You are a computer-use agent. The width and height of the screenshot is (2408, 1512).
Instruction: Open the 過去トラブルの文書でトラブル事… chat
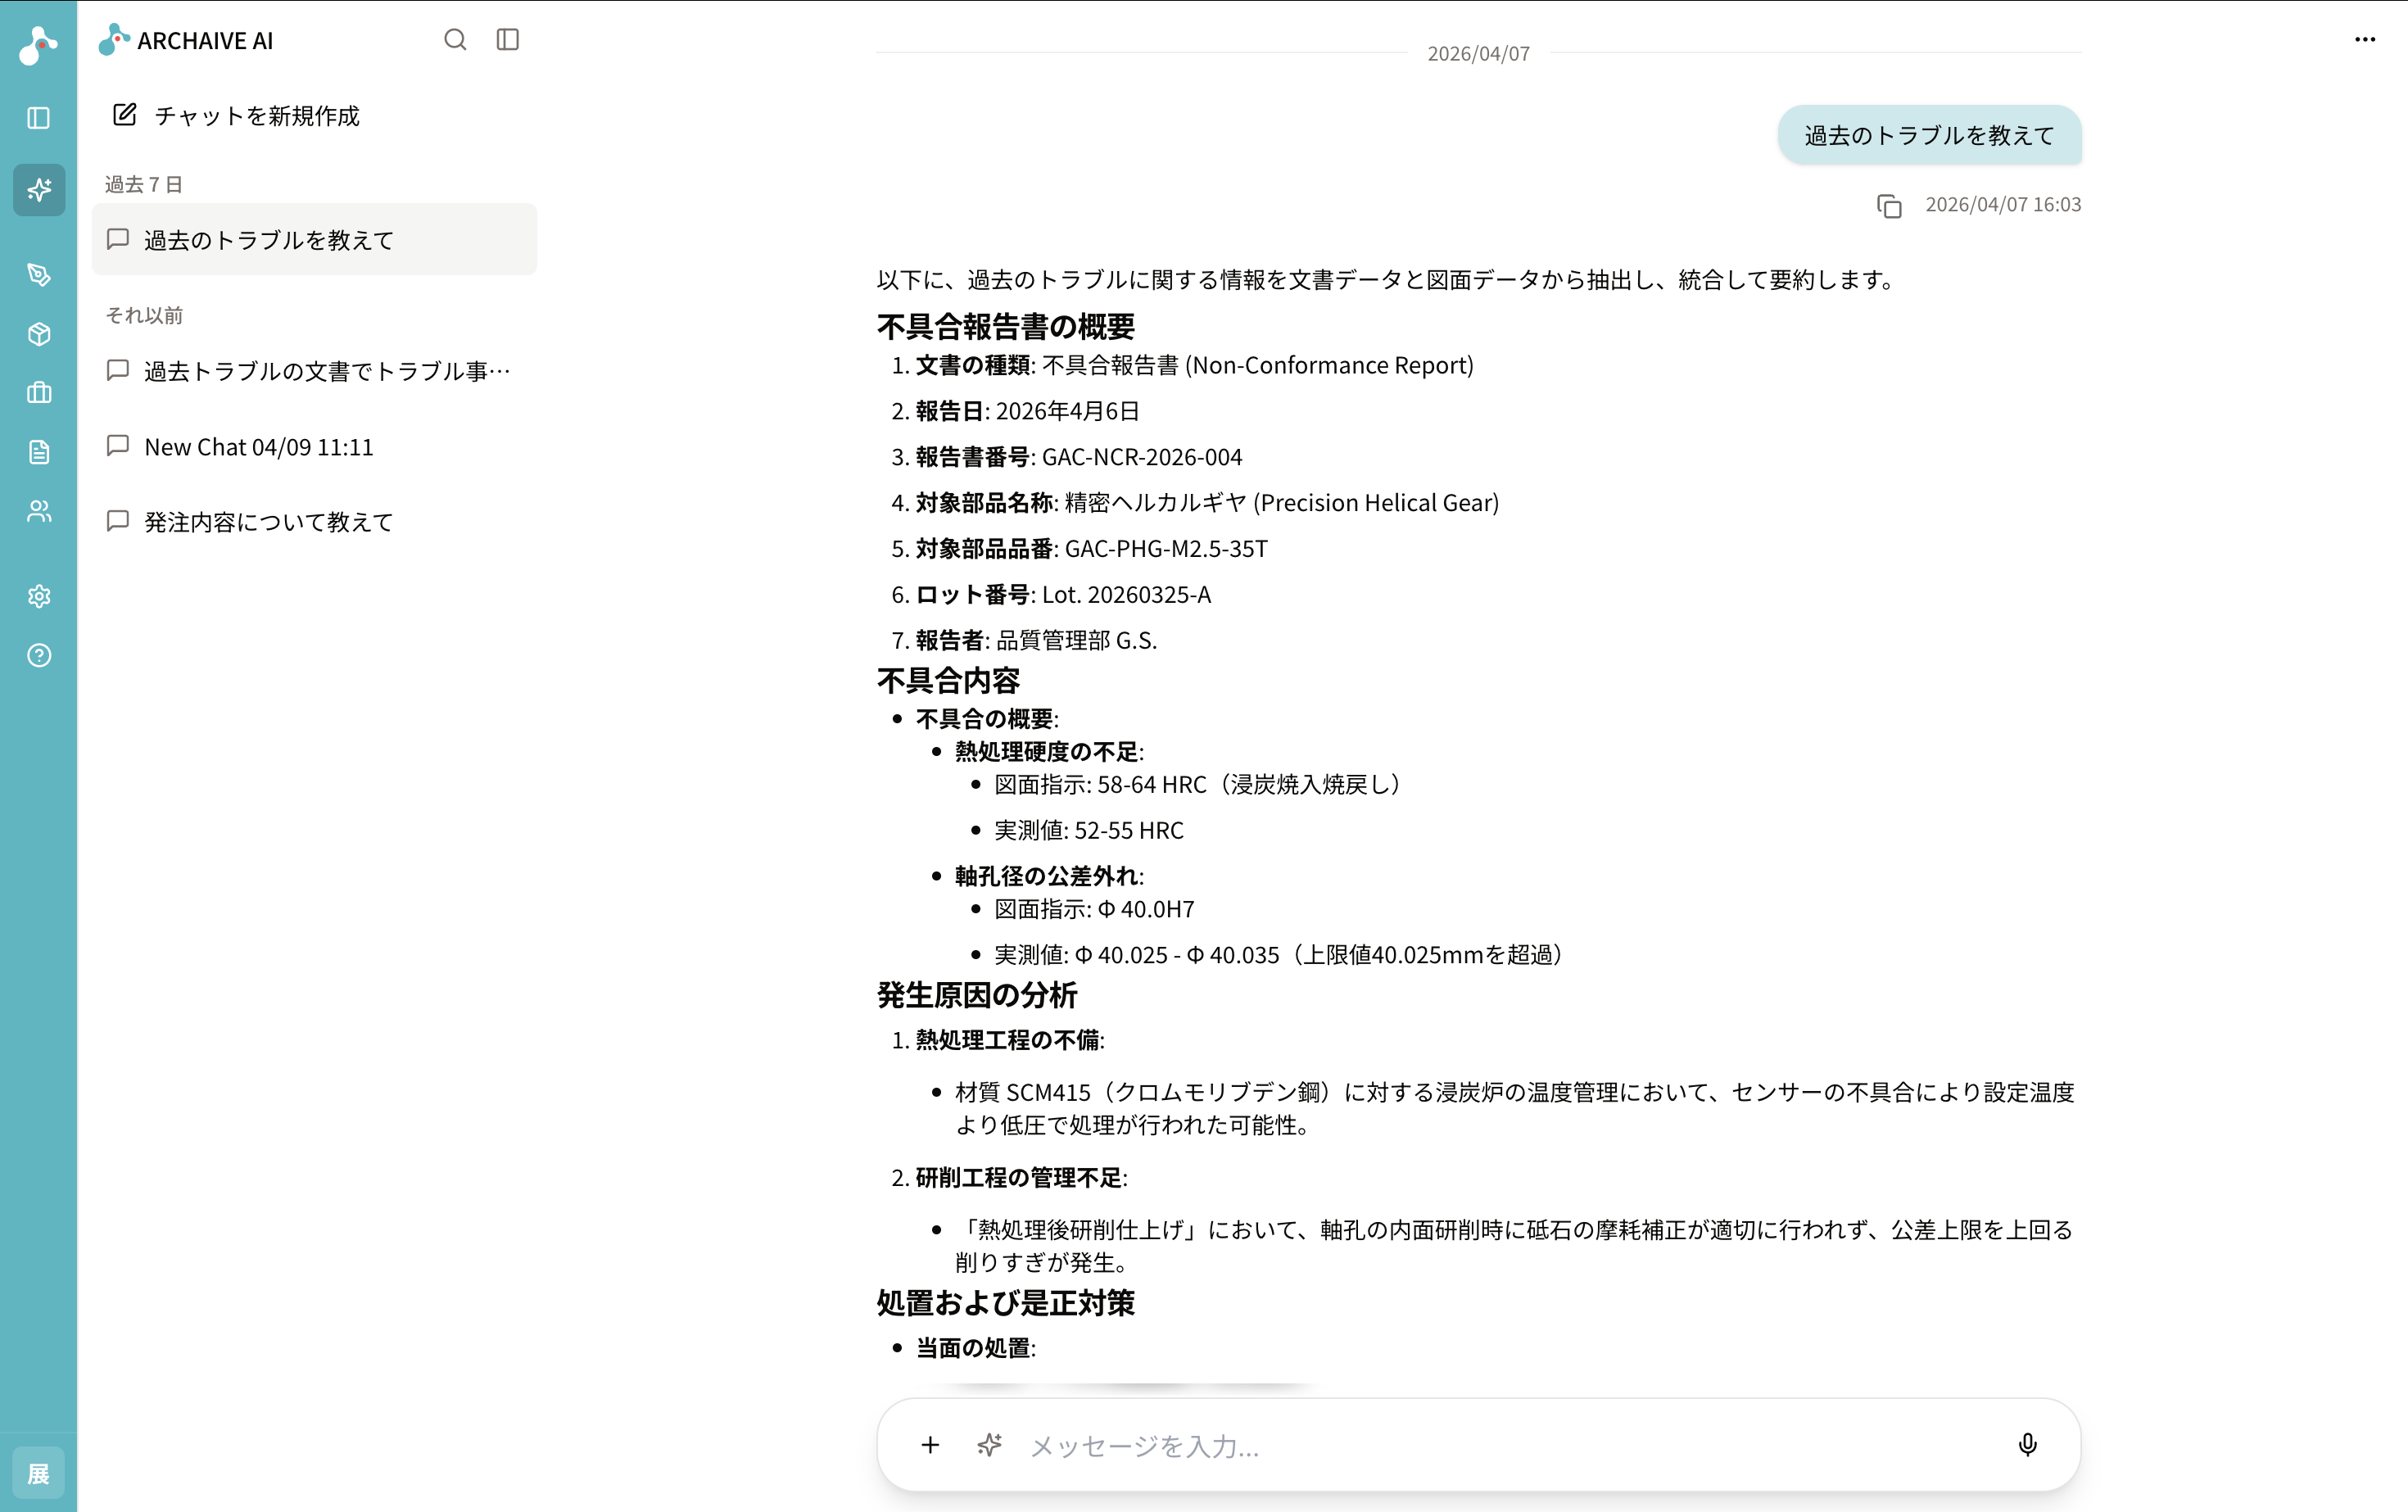(314, 371)
